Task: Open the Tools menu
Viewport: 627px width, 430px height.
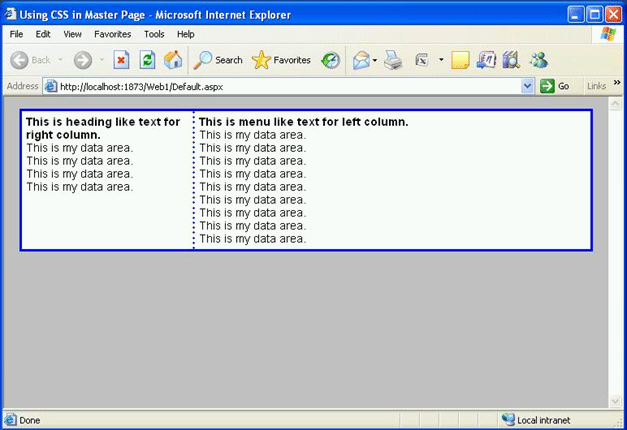Action: tap(154, 34)
